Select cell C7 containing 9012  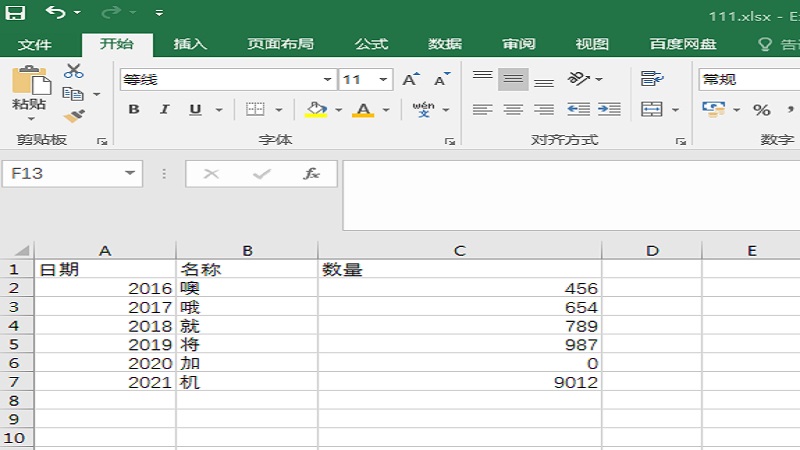click(x=460, y=382)
